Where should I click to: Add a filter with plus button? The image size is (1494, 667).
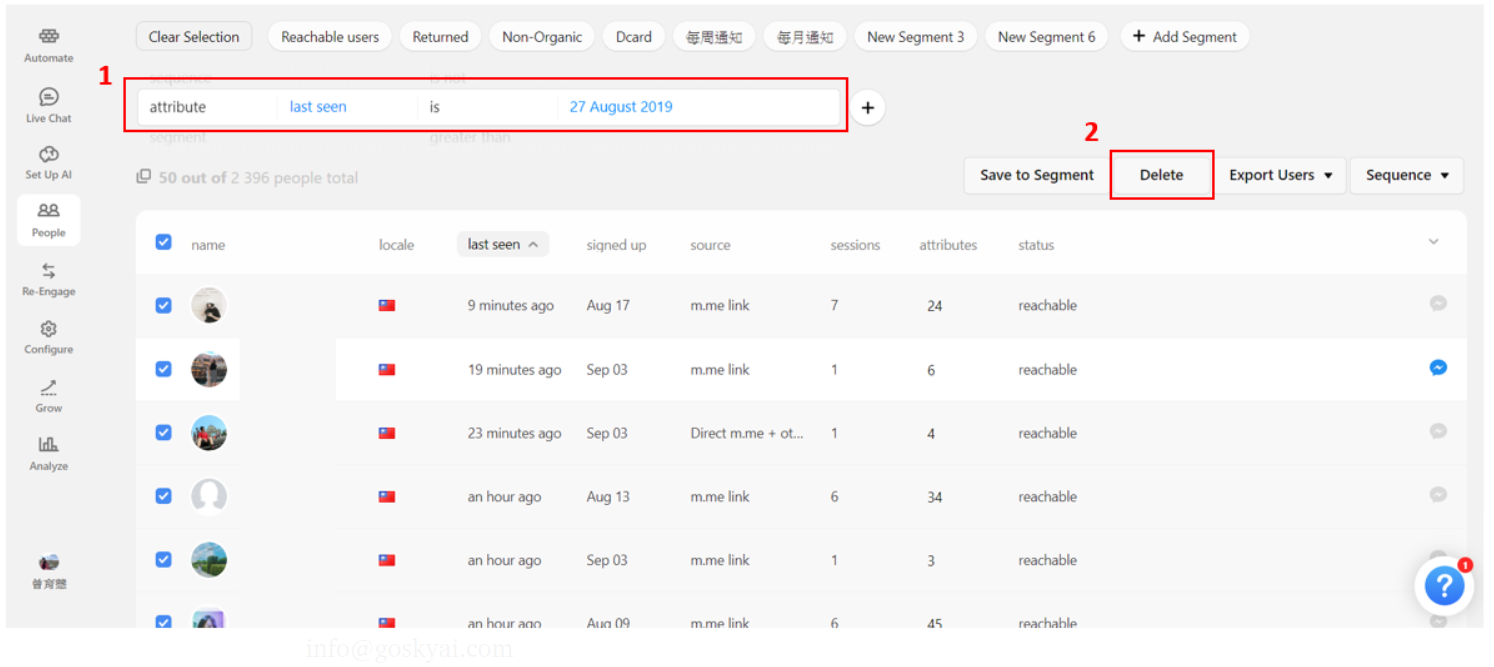867,108
